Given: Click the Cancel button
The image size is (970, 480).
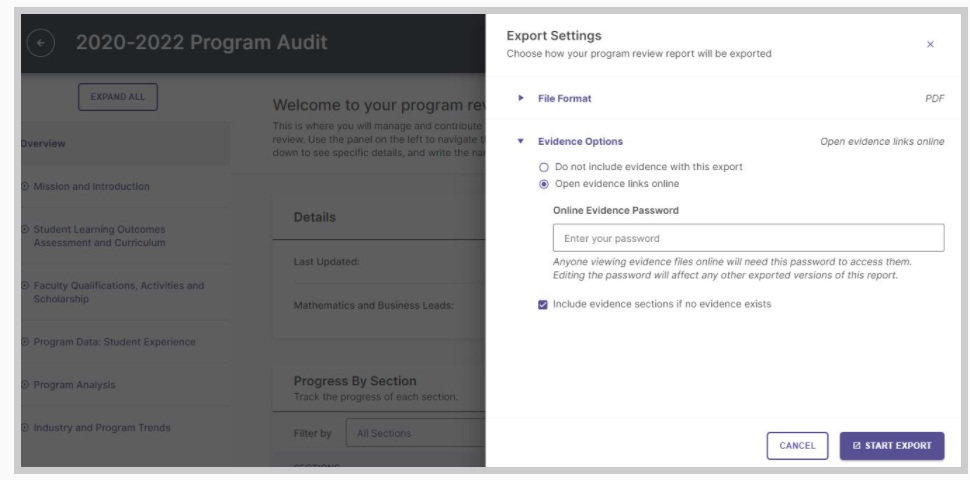Looking at the screenshot, I should [x=797, y=445].
